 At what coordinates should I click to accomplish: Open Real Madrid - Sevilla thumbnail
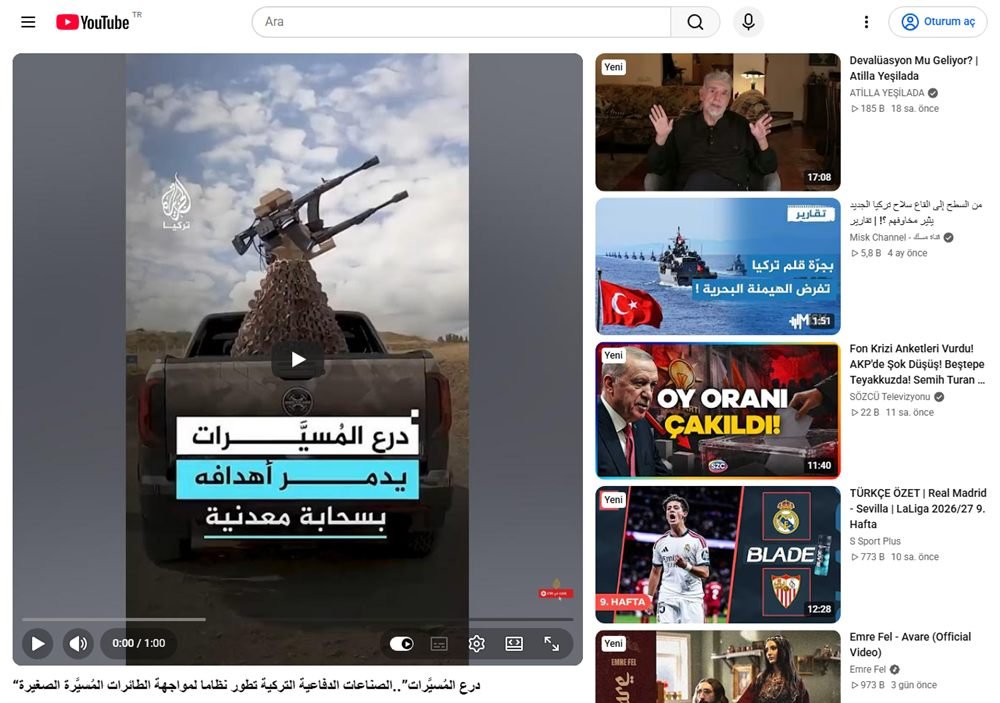click(x=717, y=554)
